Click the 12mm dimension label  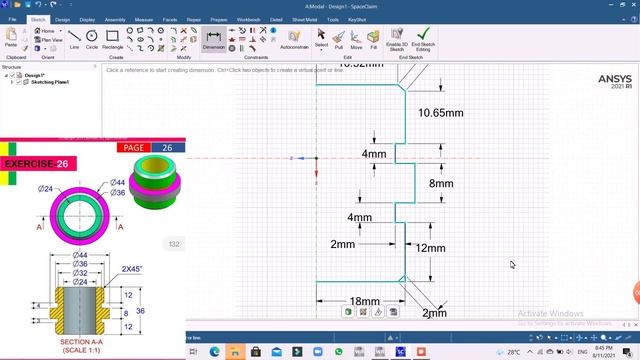[430, 248]
